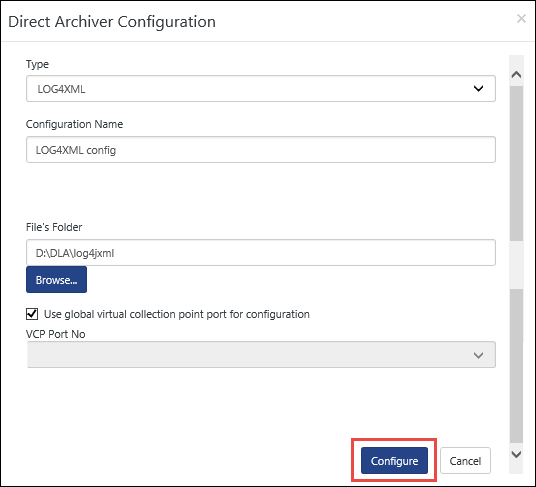
Task: Click the scrollbar up arrow
Action: (516, 75)
